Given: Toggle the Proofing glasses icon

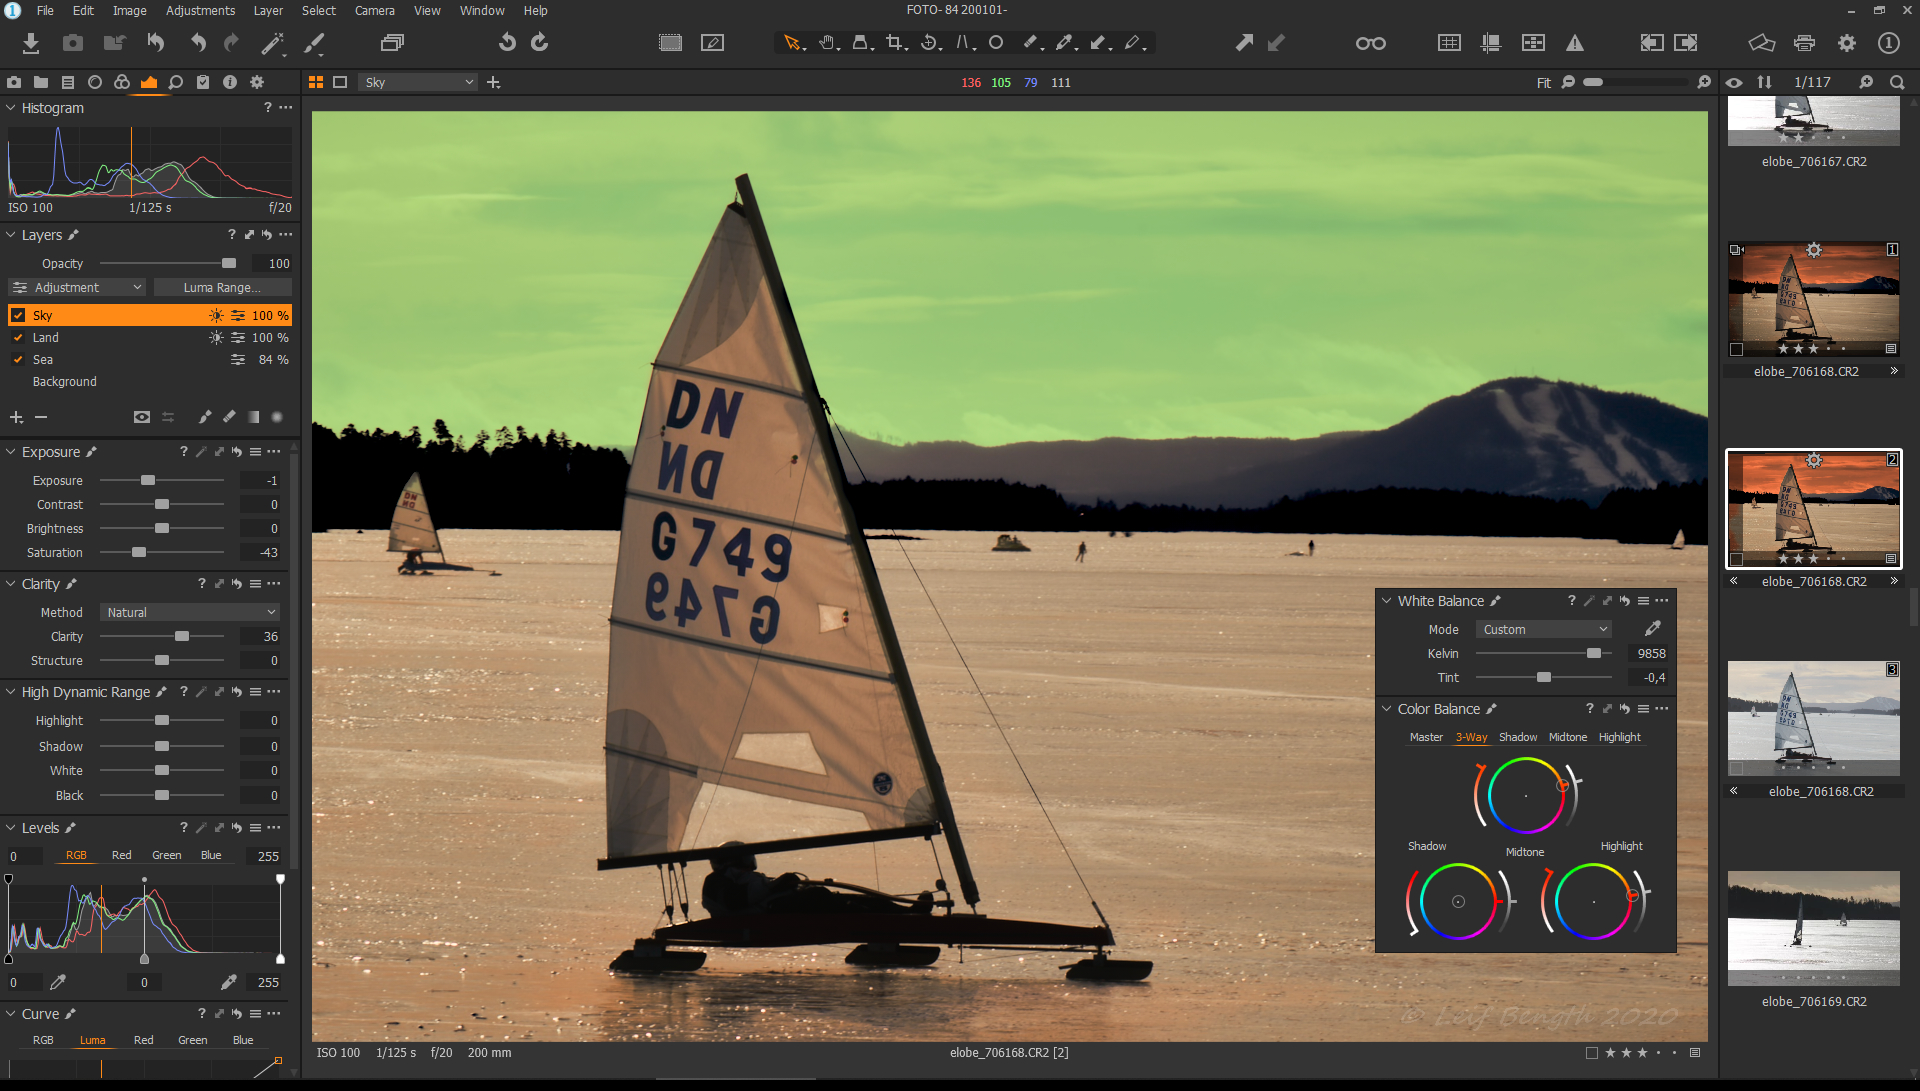Looking at the screenshot, I should [1370, 43].
